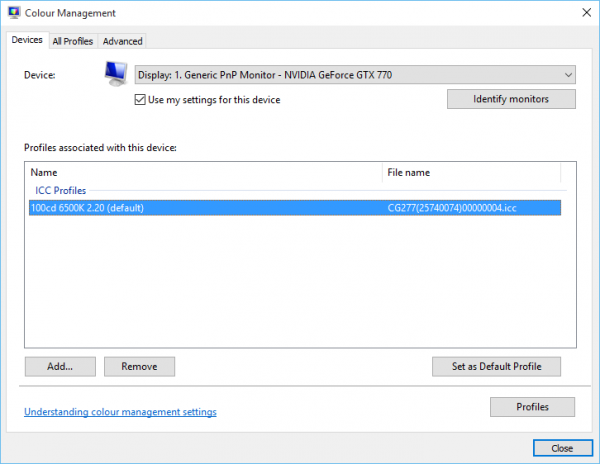Click the monitor icon beside the Device dropdown
The height and width of the screenshot is (464, 600).
click(x=117, y=74)
